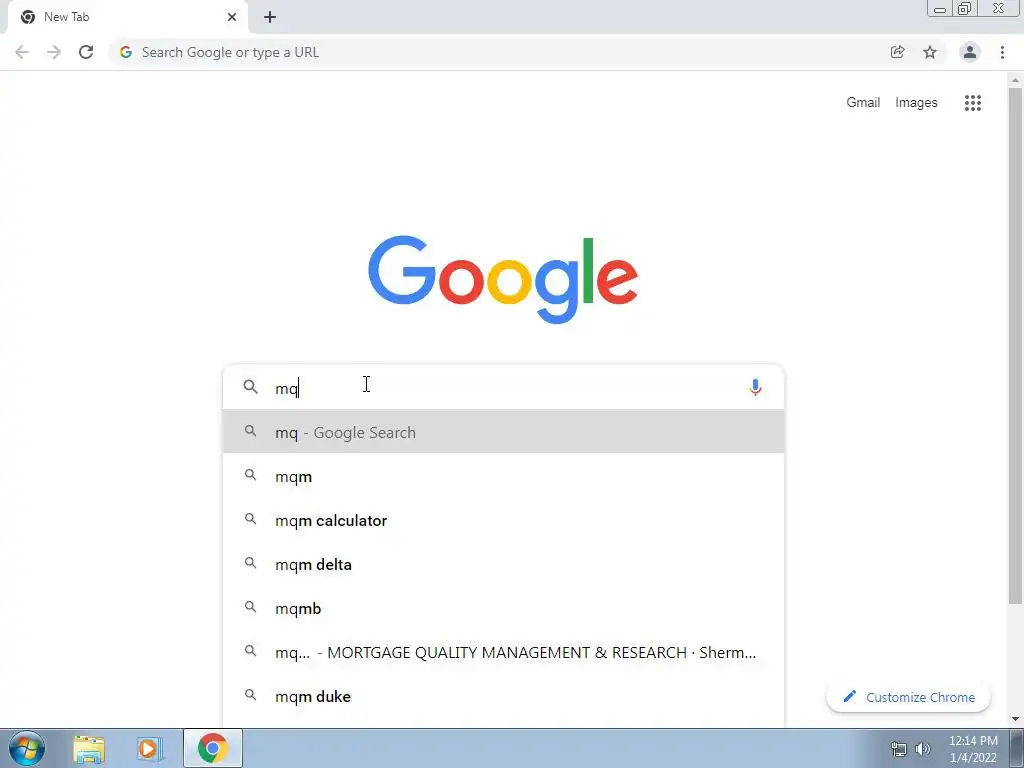Start voice search with the microphone
The height and width of the screenshot is (768, 1024).
click(755, 387)
